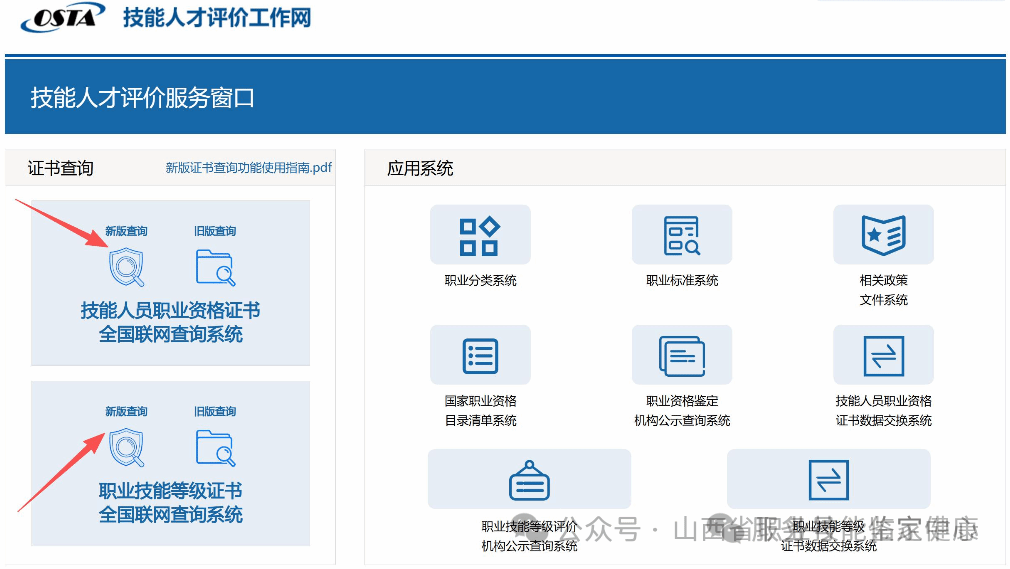The image size is (1010, 569).
Task: Click the 职业分类系统 grid icon
Action: 479,236
